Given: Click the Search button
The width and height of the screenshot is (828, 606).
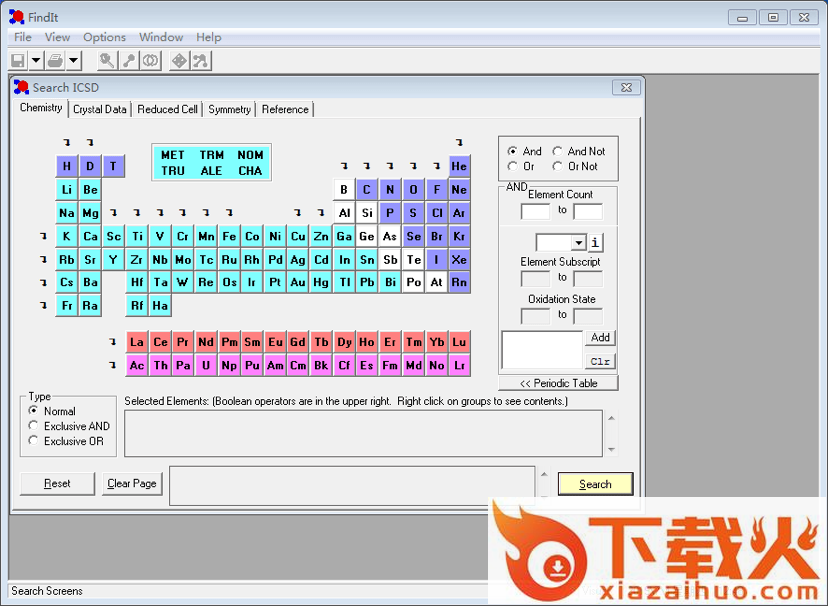Looking at the screenshot, I should pos(595,484).
